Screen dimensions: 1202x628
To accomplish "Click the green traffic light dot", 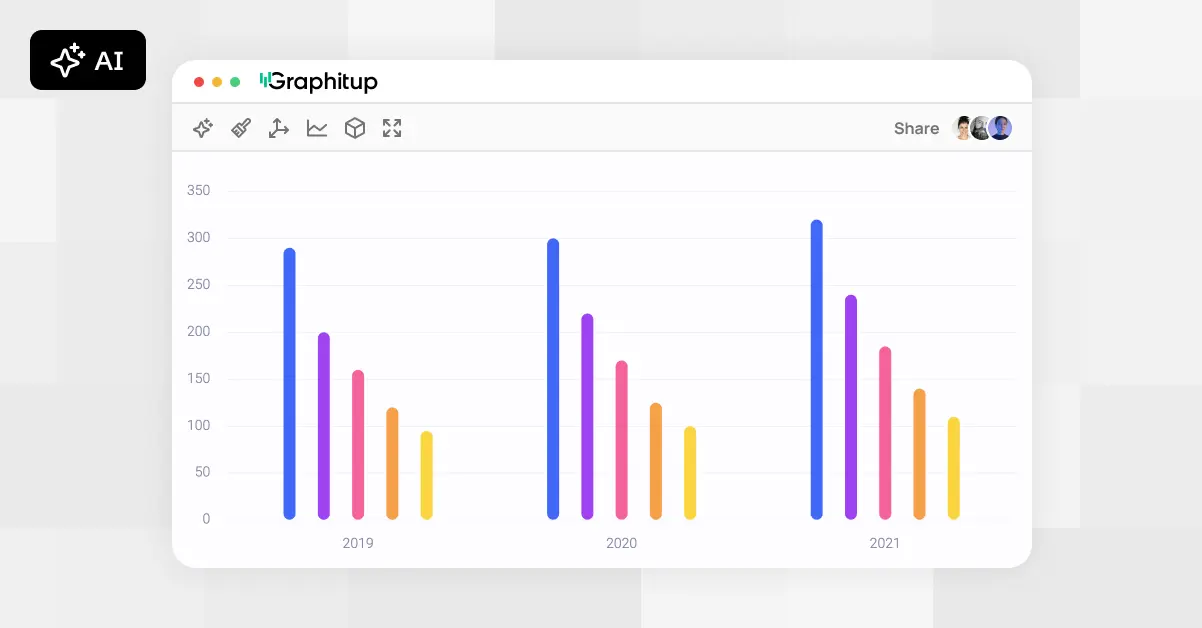I will point(234,82).
